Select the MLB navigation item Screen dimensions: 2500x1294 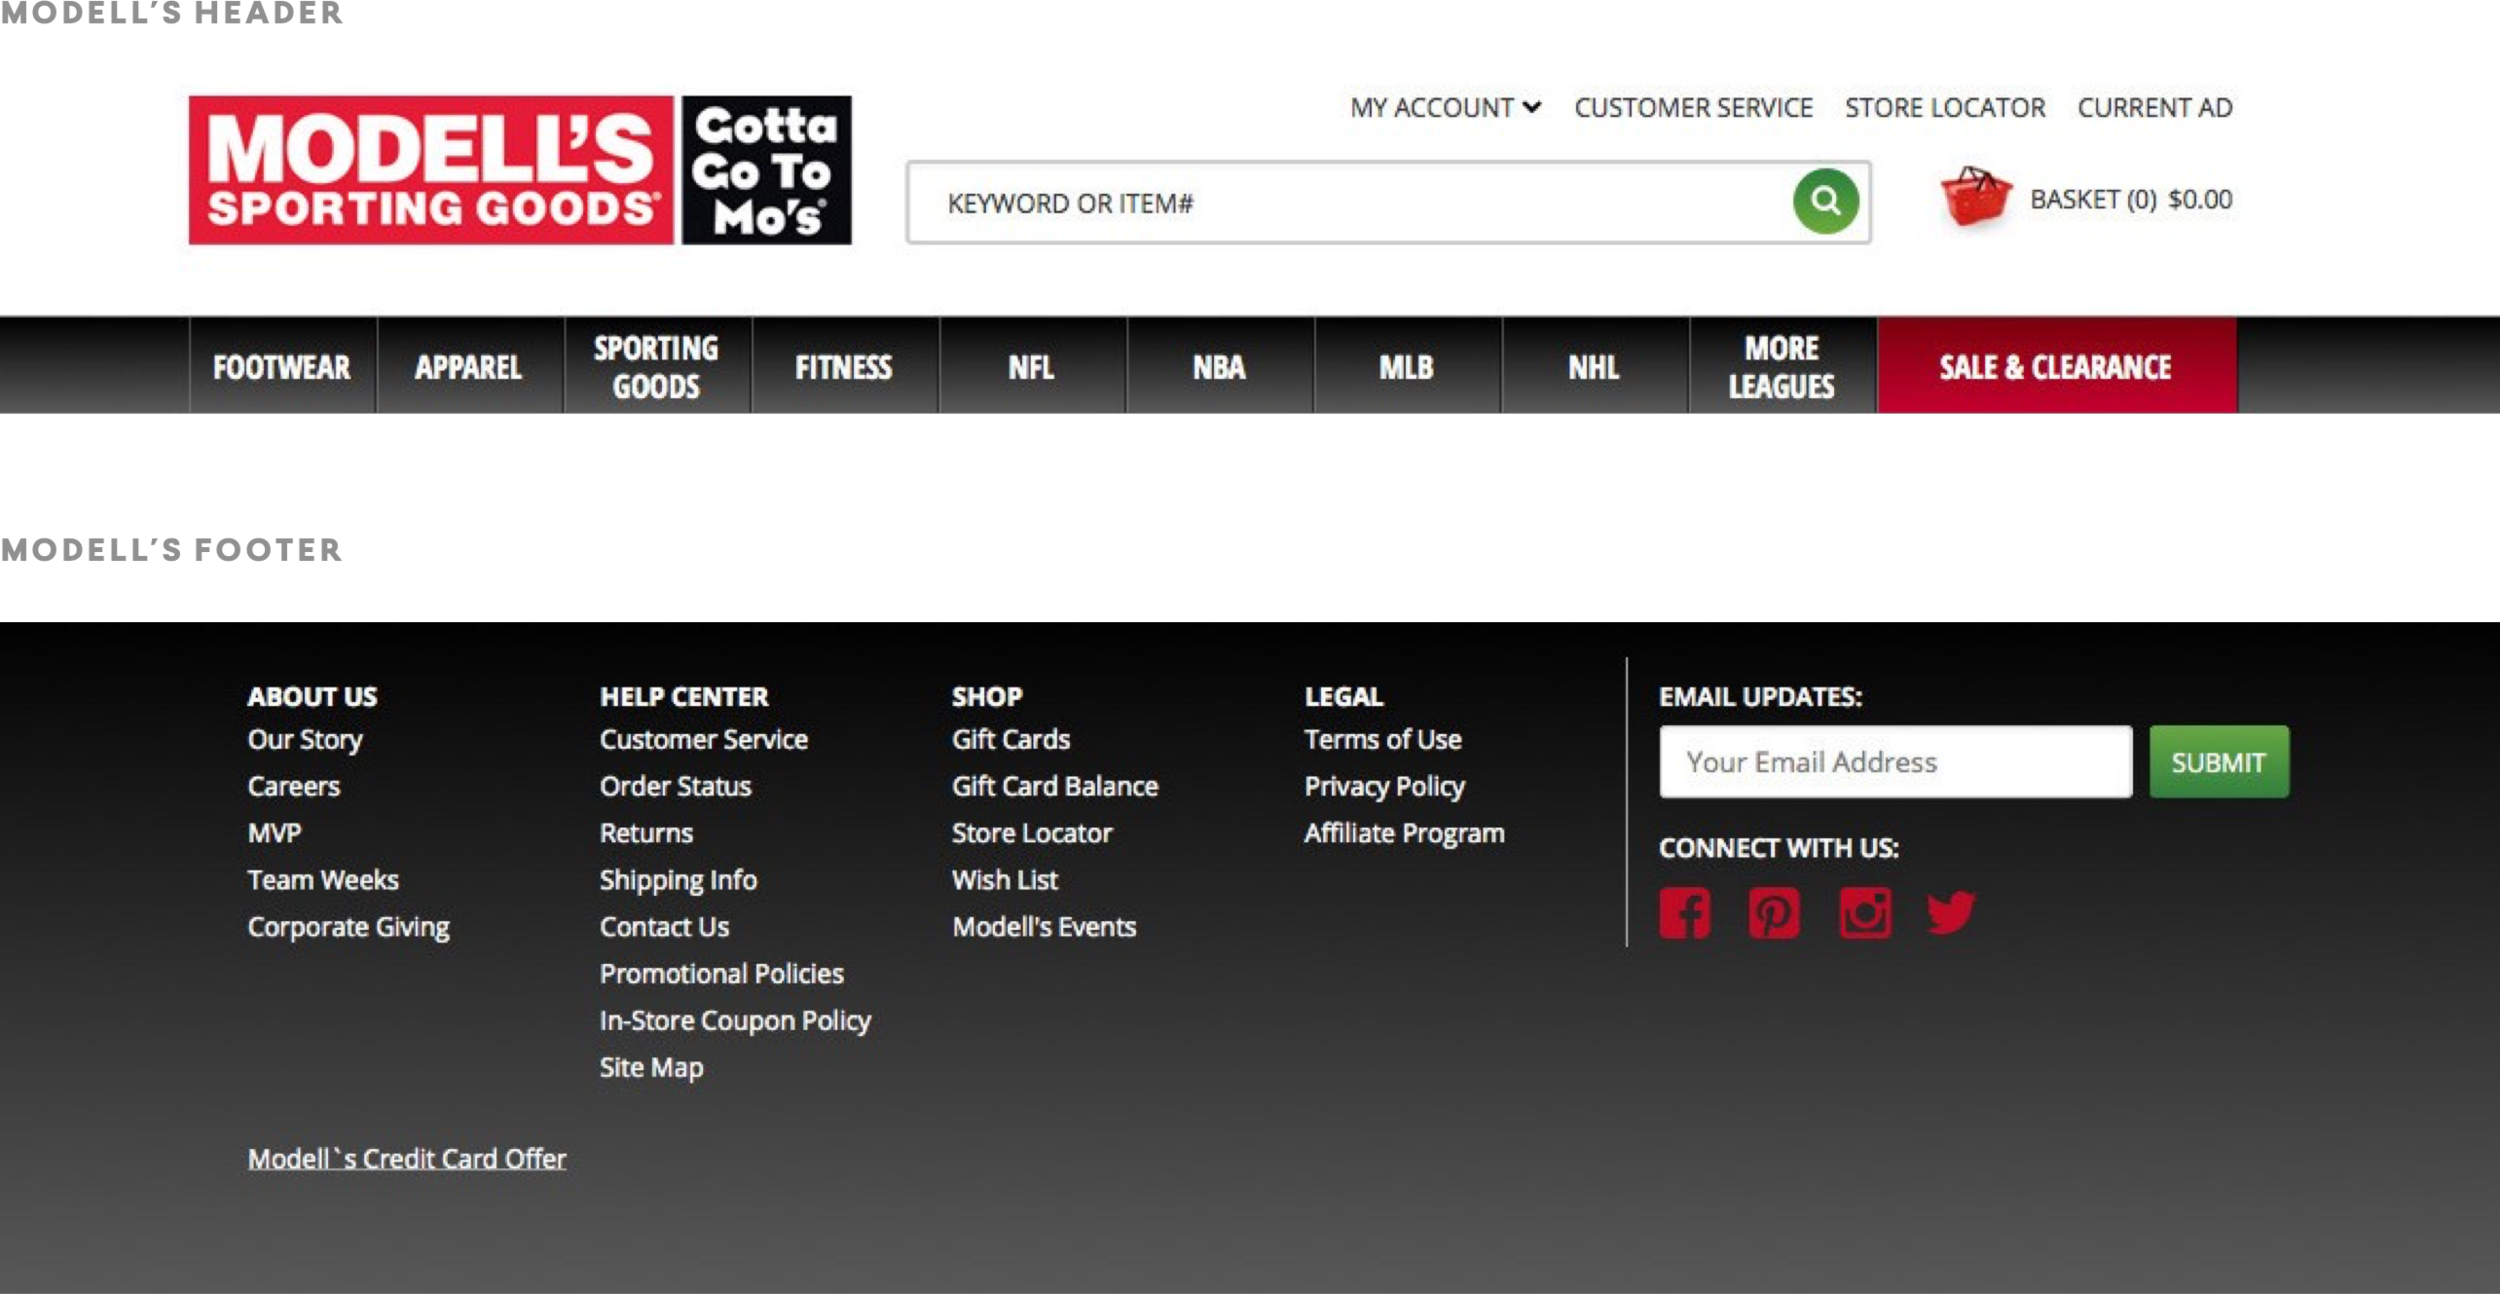coord(1406,366)
